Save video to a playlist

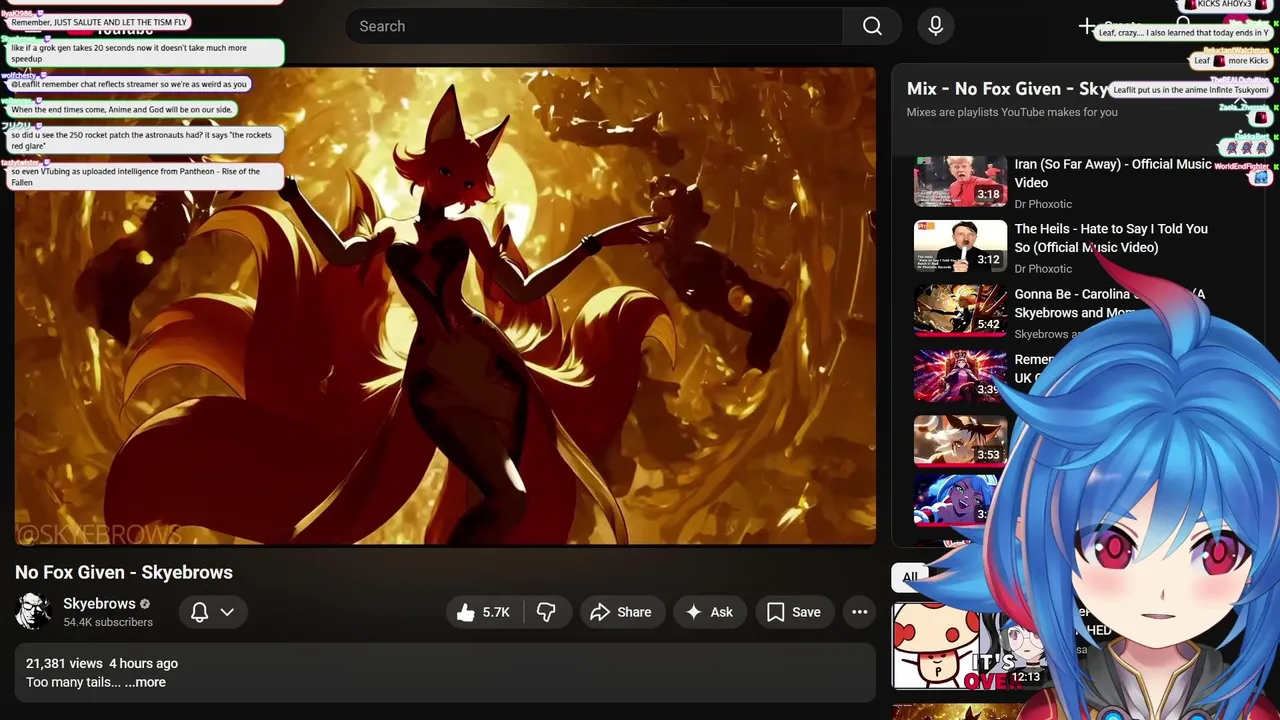click(x=794, y=612)
